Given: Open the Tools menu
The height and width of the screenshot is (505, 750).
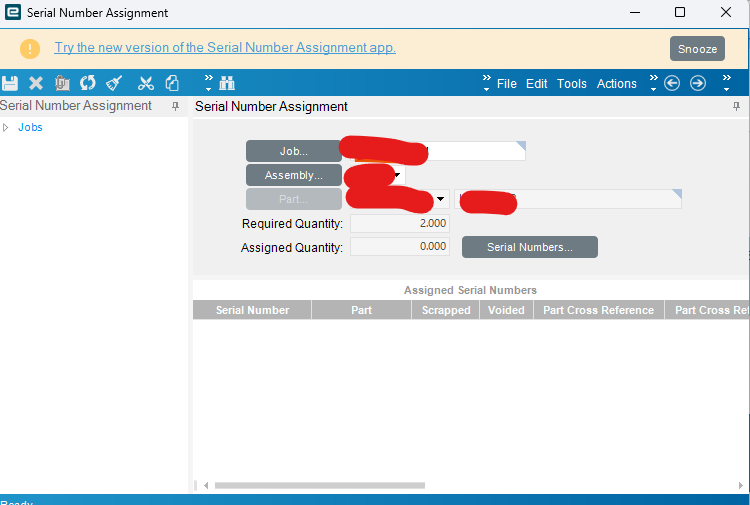Looking at the screenshot, I should (x=572, y=84).
